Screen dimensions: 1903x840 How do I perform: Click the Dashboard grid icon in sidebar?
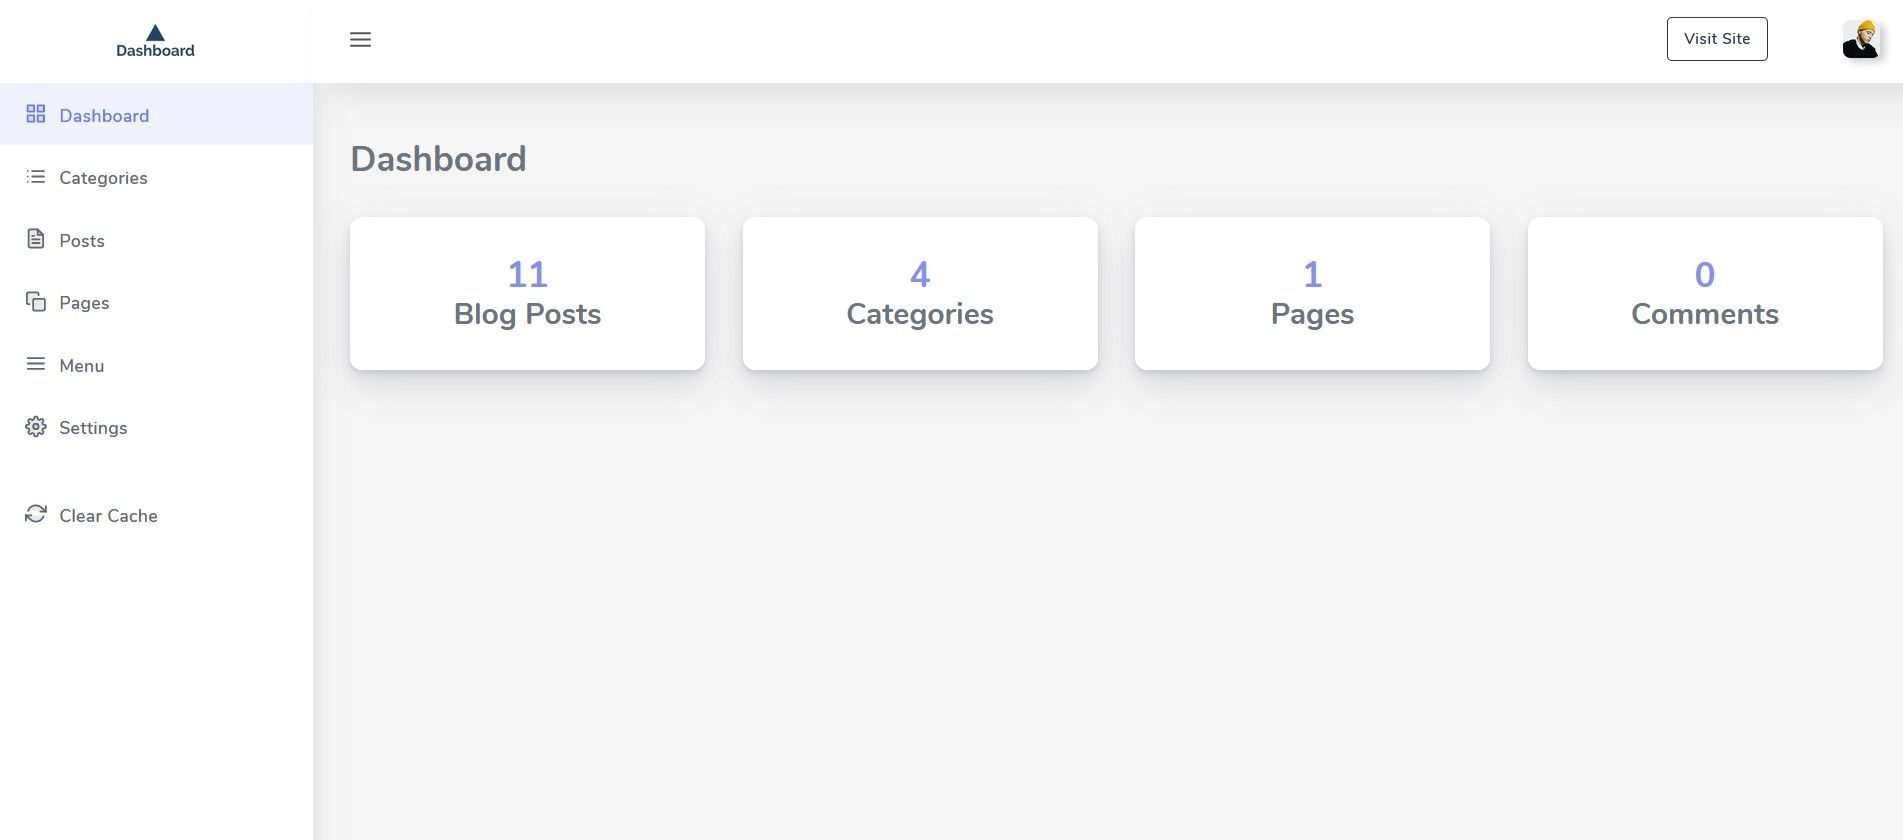(36, 114)
